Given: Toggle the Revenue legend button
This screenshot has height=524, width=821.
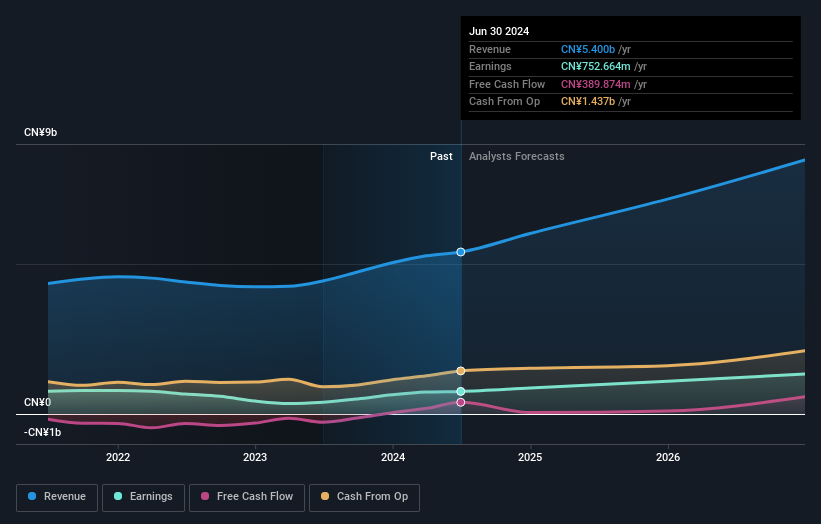Looking at the screenshot, I should (x=57, y=497).
